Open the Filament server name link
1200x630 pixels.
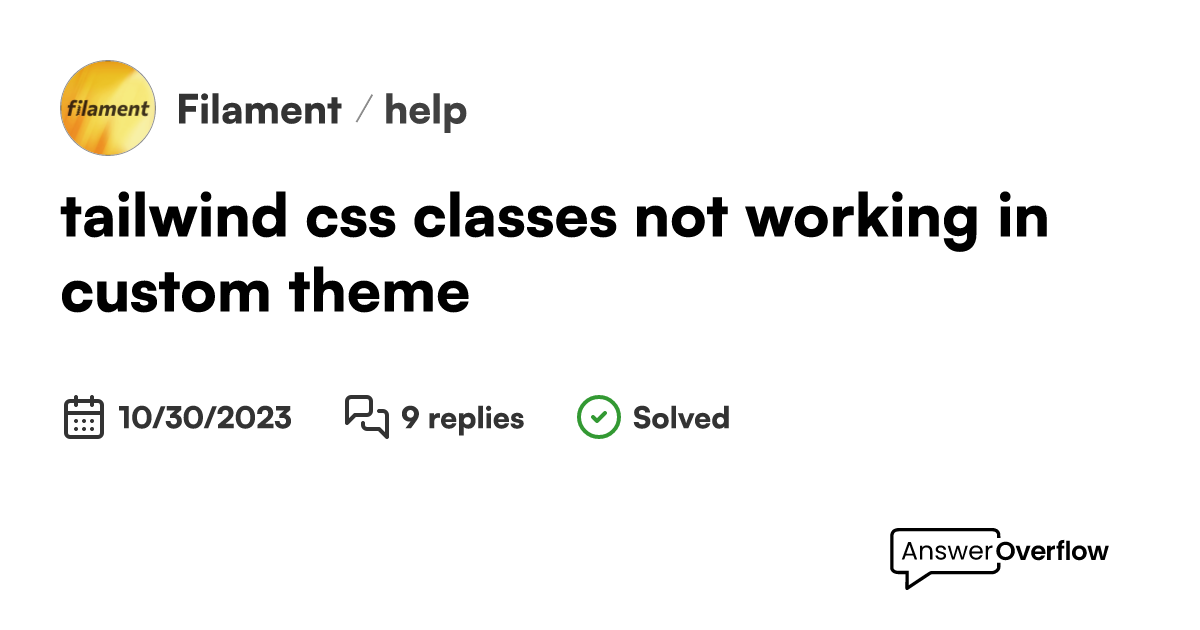pos(259,110)
